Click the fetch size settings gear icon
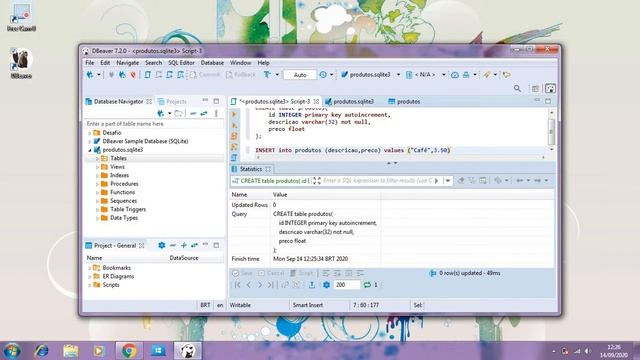640x360 pixels. 326,285
